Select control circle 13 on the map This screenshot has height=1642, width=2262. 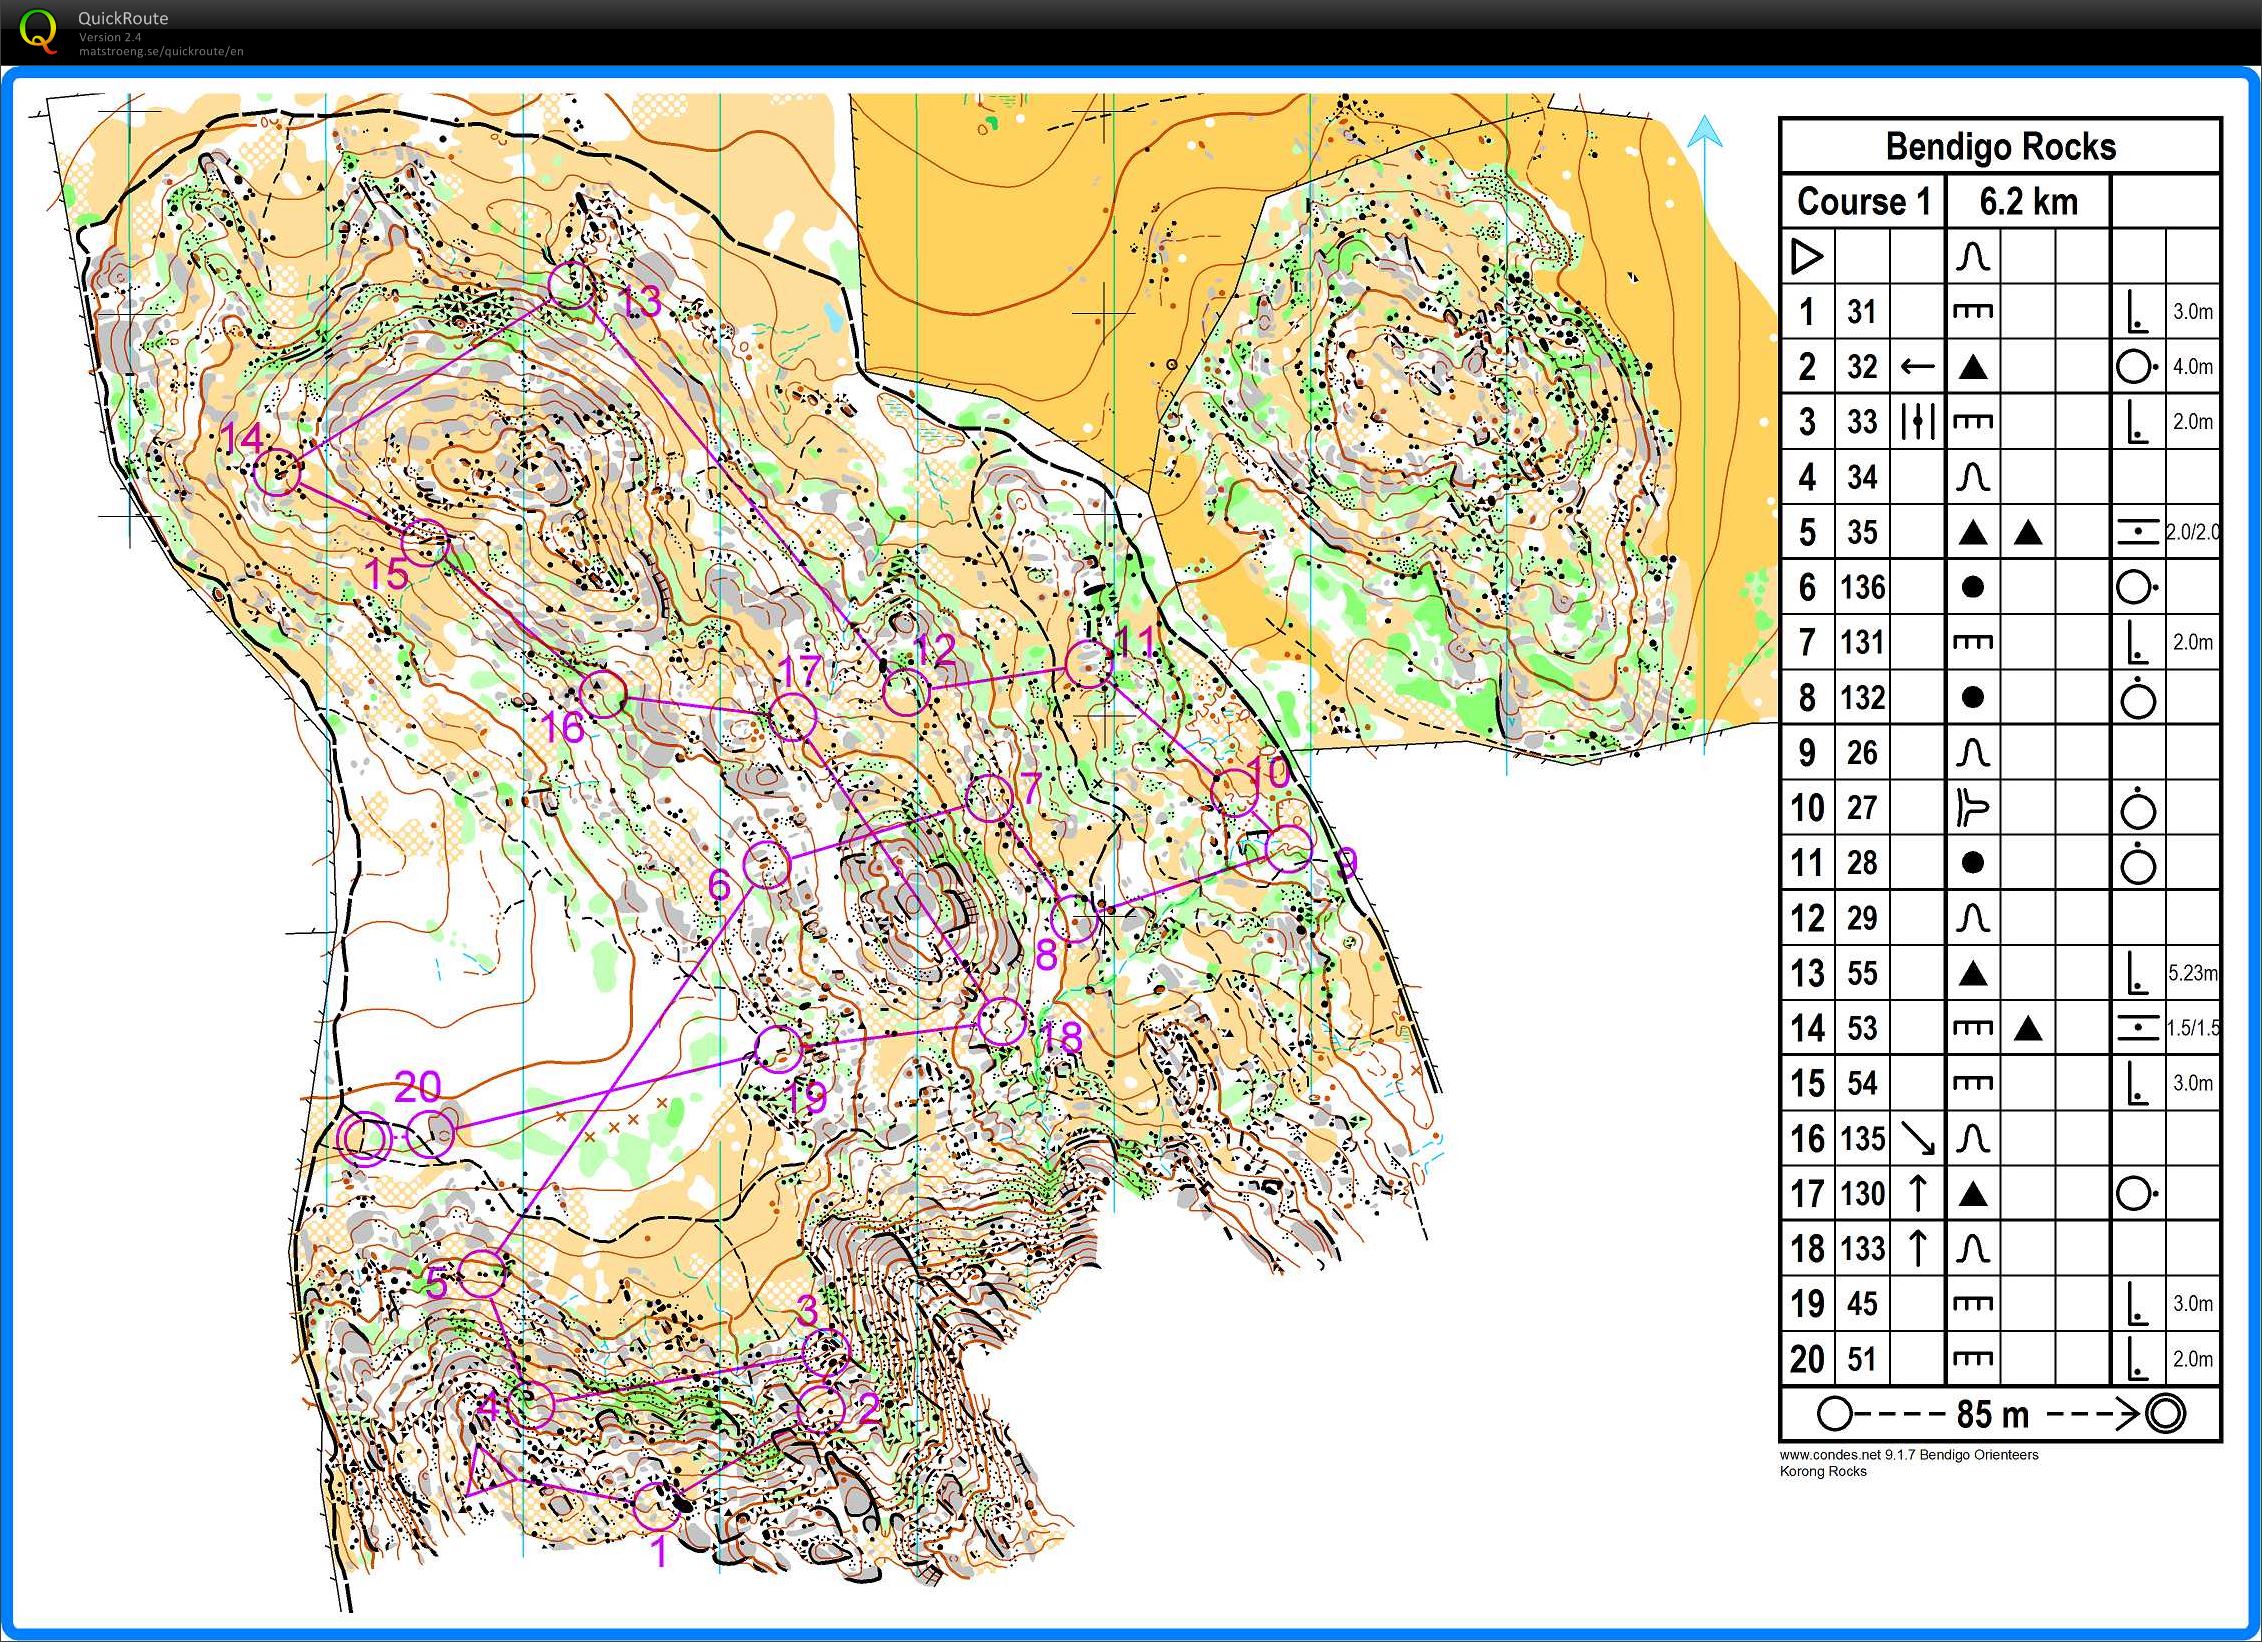572,285
